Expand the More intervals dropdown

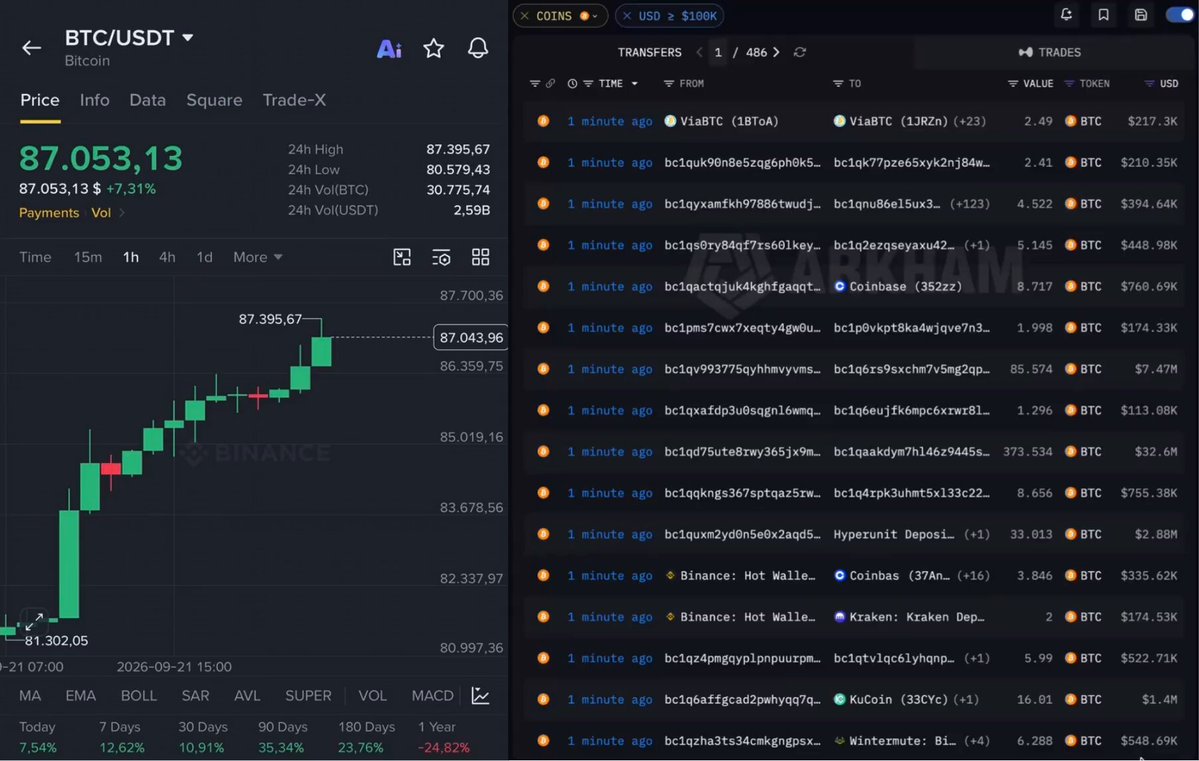(x=258, y=257)
